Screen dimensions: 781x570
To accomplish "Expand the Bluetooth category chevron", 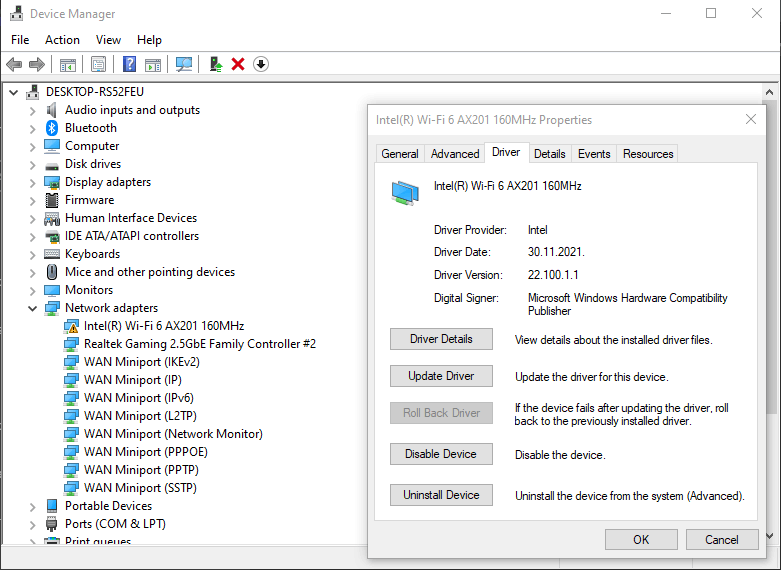I will pyautogui.click(x=32, y=129).
